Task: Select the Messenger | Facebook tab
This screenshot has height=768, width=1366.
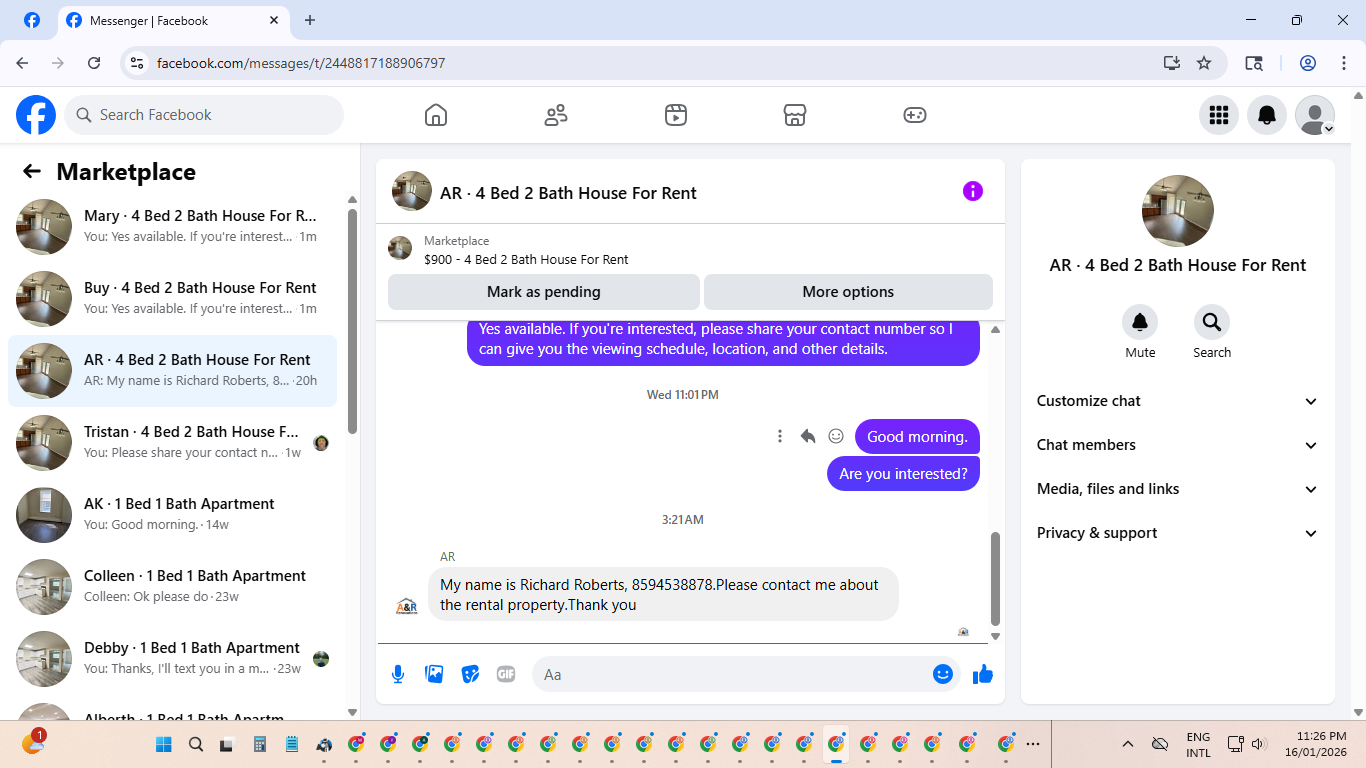Action: click(x=172, y=20)
